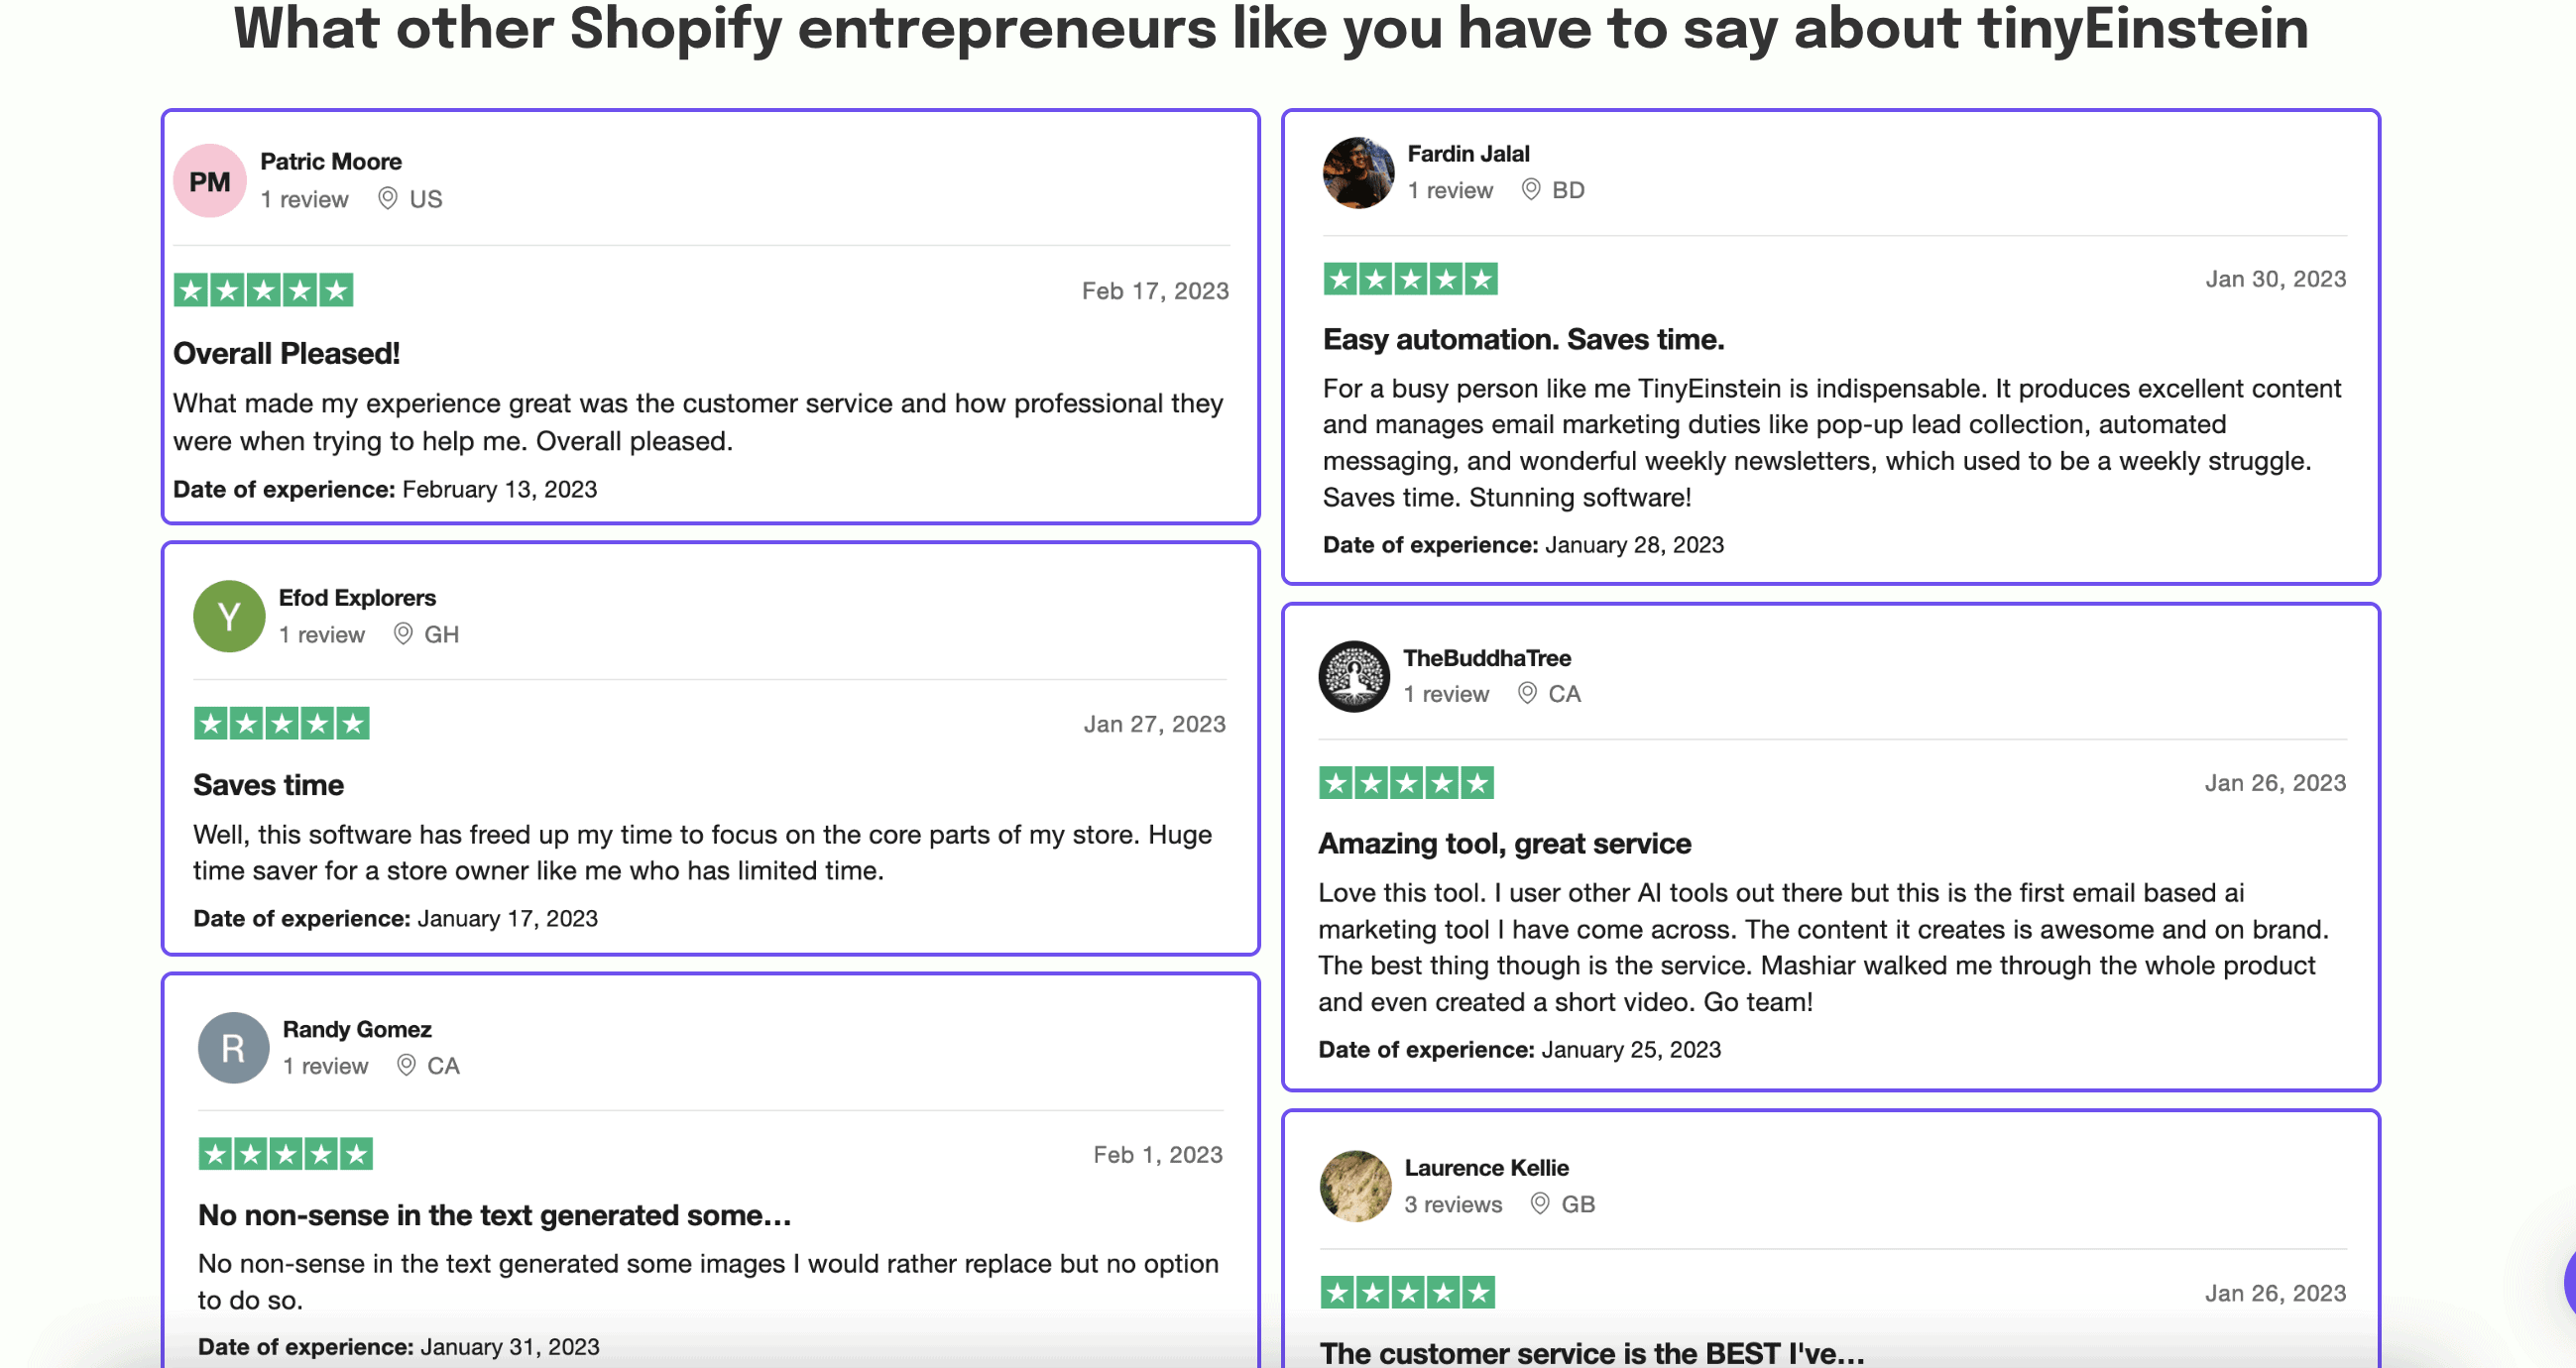Click 'No non-sense in the text generated' title
This screenshot has height=1368, width=2576.
click(494, 1214)
